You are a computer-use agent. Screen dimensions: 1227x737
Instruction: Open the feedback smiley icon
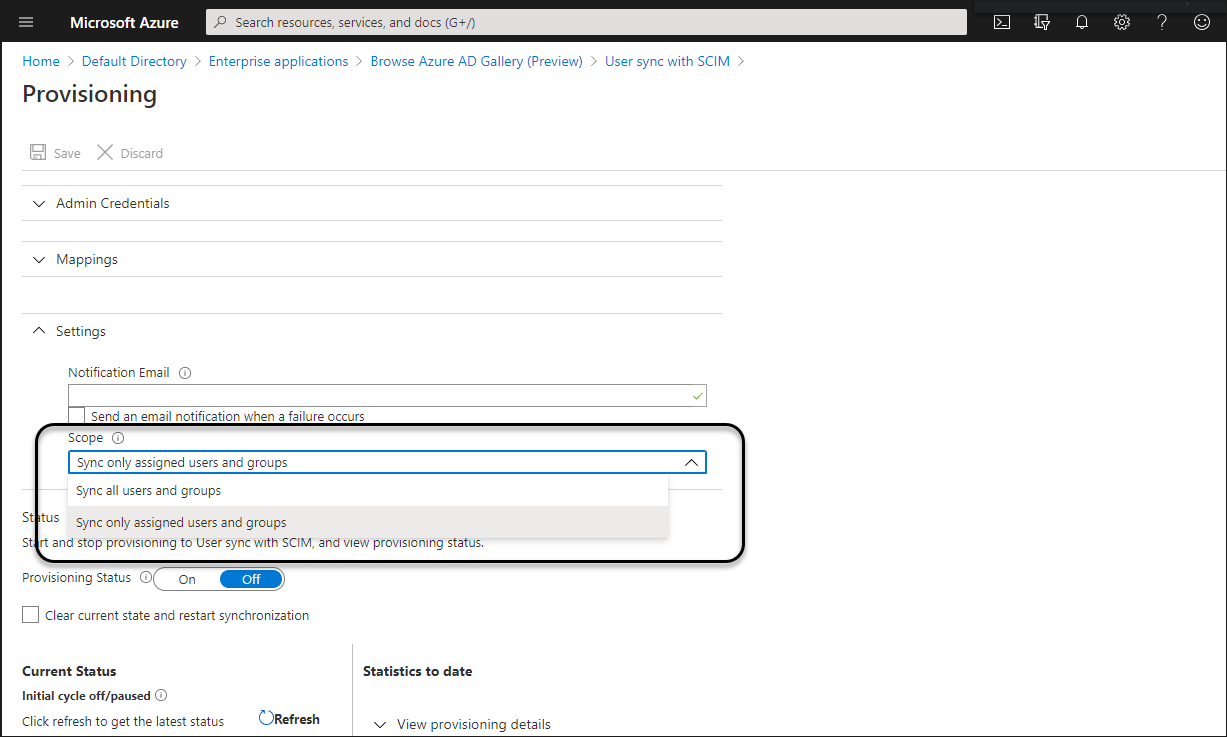tap(1202, 22)
